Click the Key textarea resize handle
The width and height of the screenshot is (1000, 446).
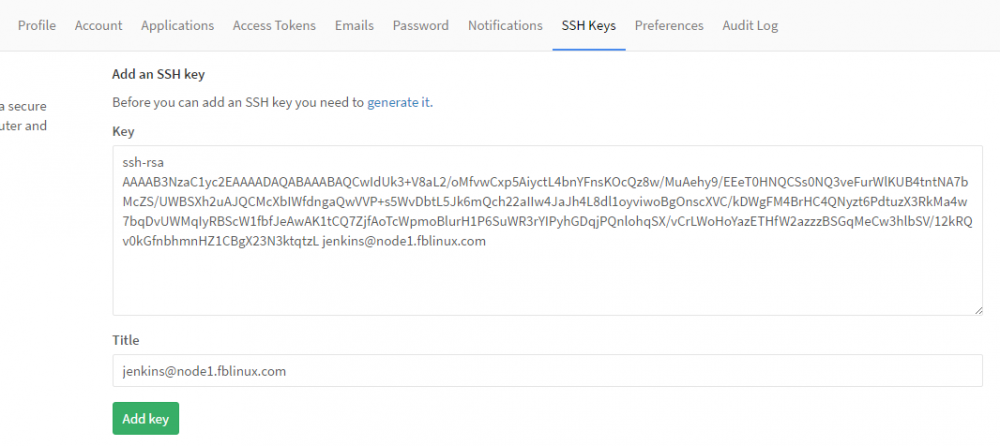[977, 310]
